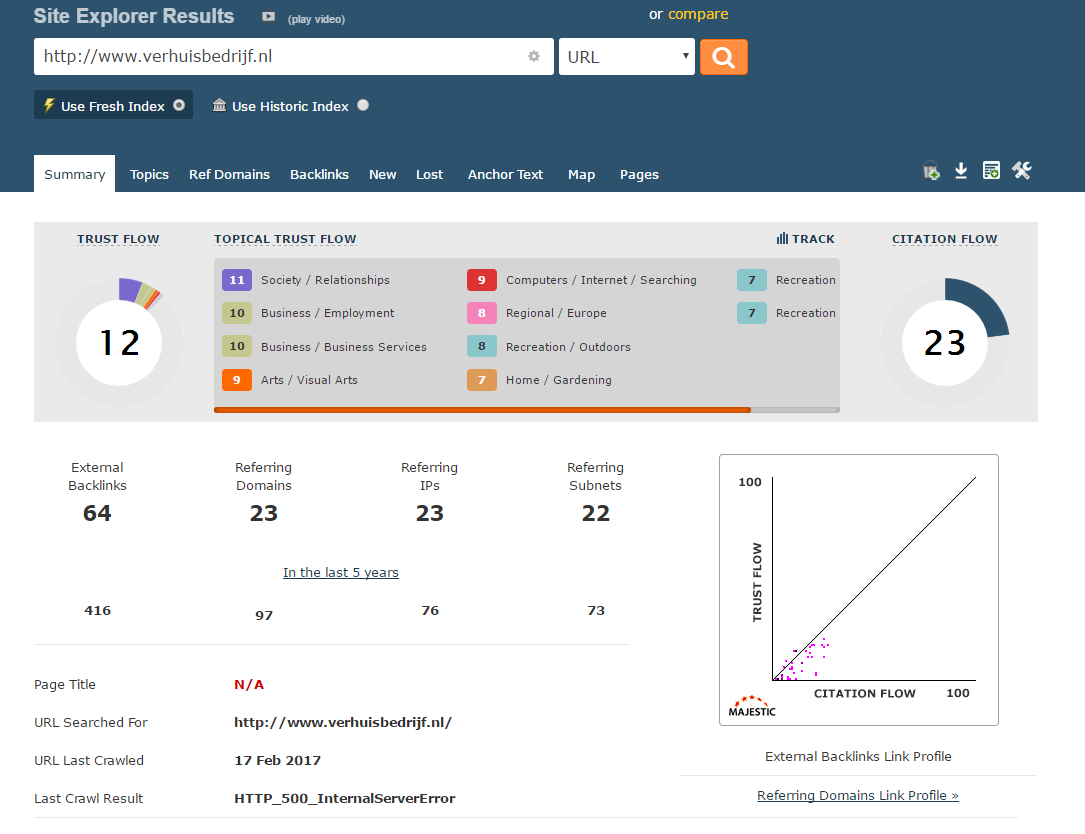This screenshot has height=834, width=1085.
Task: Go to the Backlinks tab
Action: (x=319, y=174)
